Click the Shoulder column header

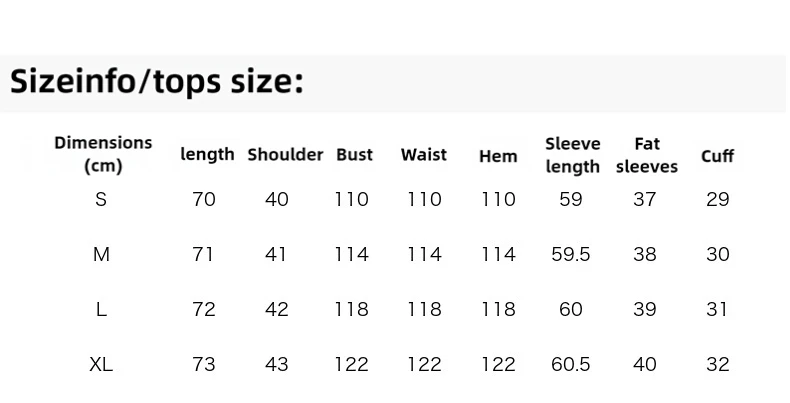coord(285,155)
